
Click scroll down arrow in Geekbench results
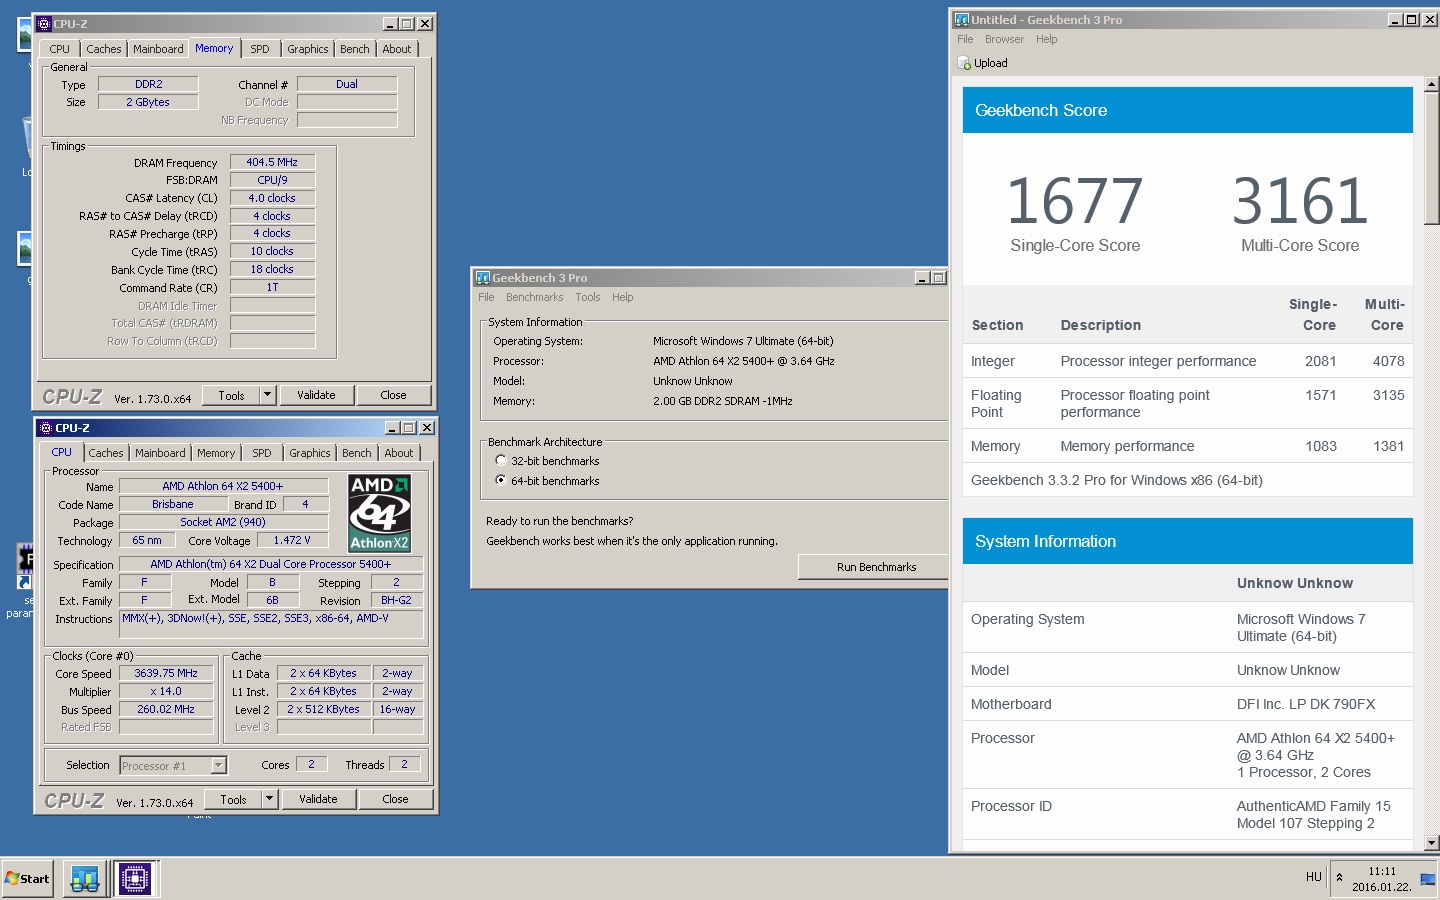tap(1431, 843)
